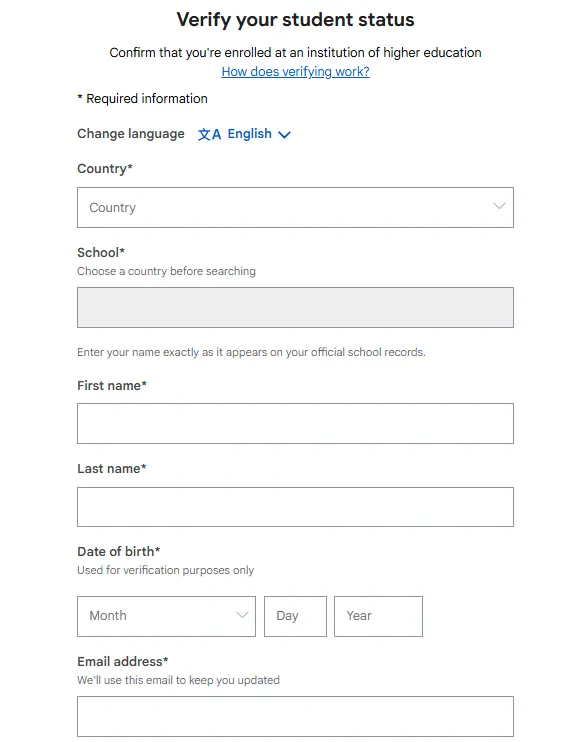
Task: Click the Change language label
Action: pos(131,134)
